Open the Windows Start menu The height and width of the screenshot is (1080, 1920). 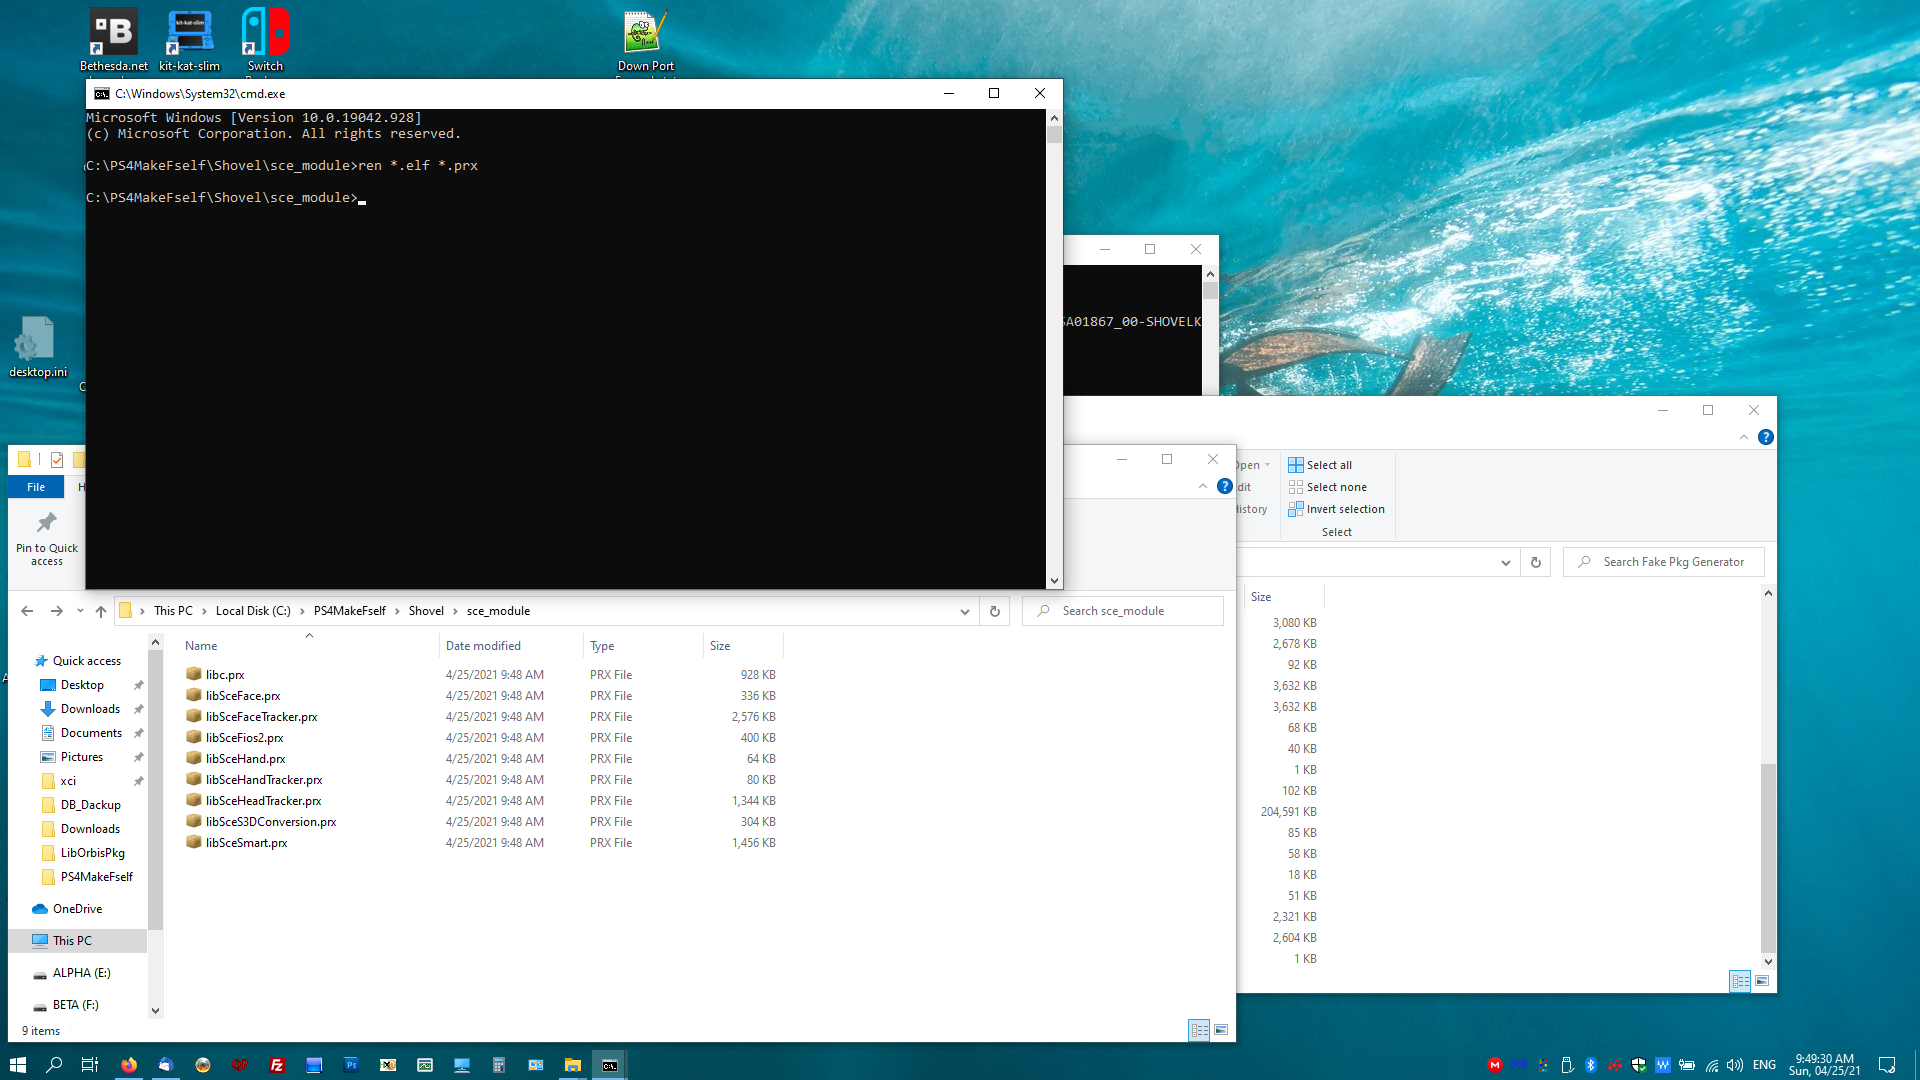click(x=18, y=1065)
